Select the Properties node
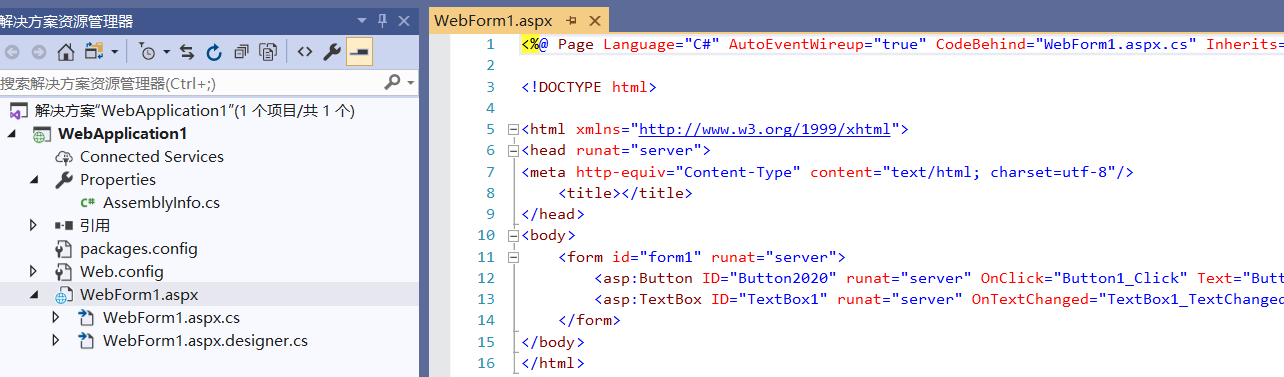This screenshot has width=1284, height=377. coord(118,180)
